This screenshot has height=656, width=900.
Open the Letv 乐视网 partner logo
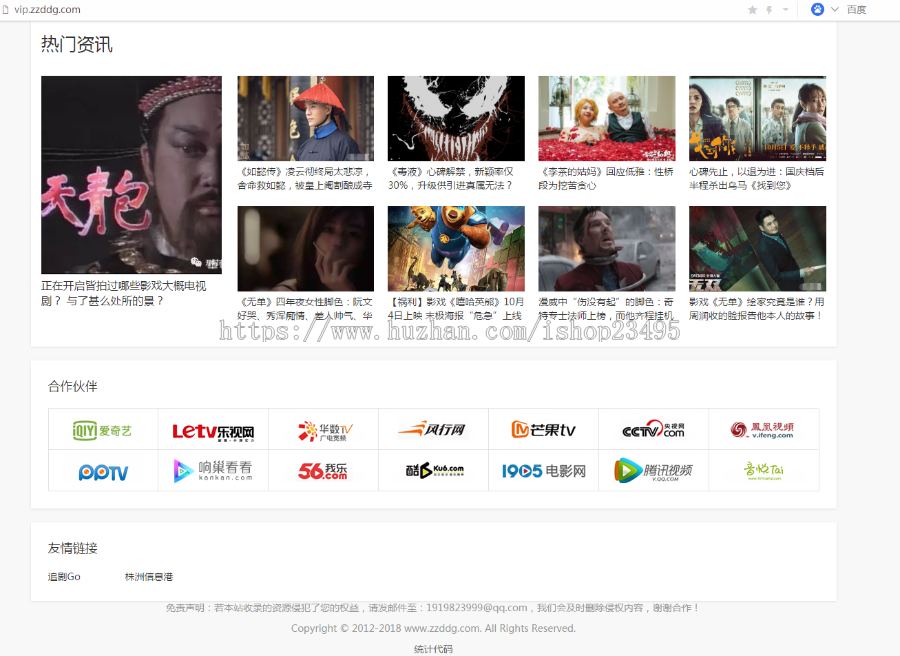coord(214,431)
